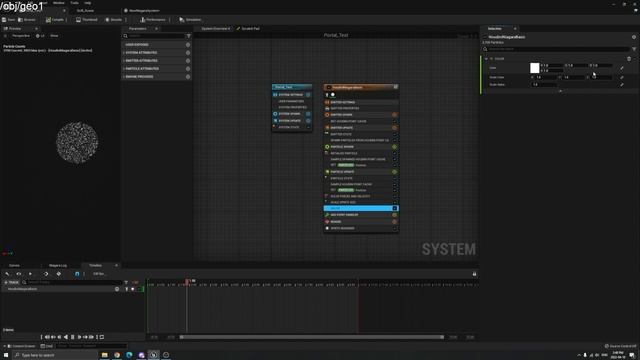Expand Particle Attributes parameter section
This screenshot has width=640, height=360.
(124, 69)
